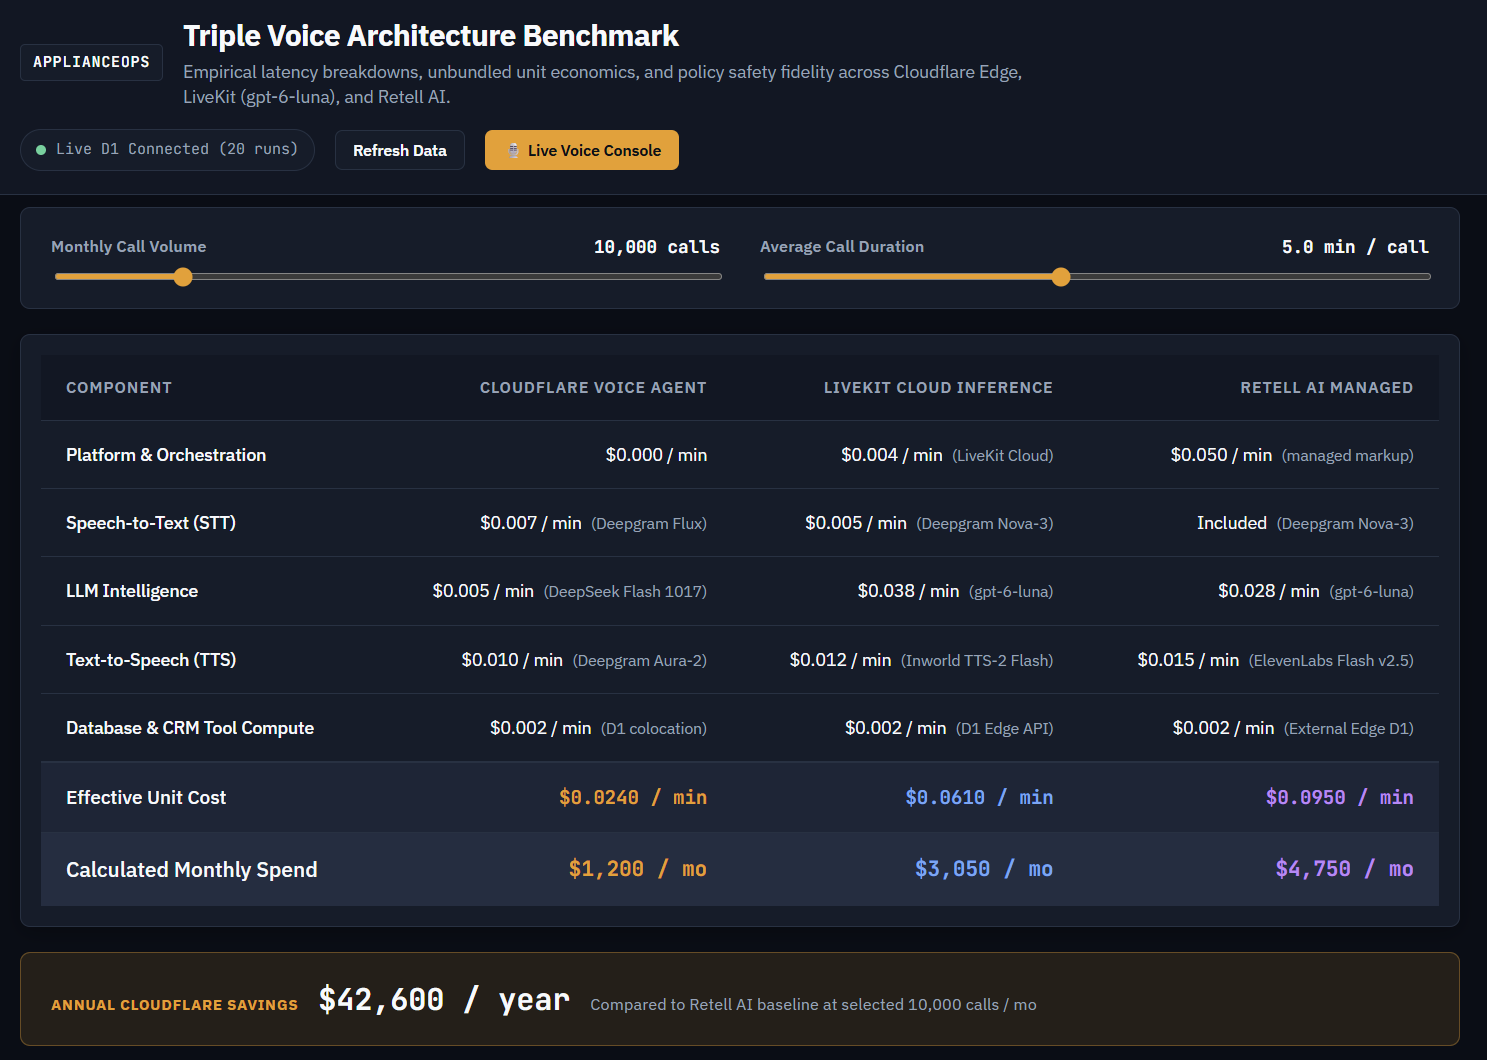Click the '$0.015 / min' ElevenLabs Flash v2.5 cell
This screenshot has height=1060, width=1487.
(1275, 660)
